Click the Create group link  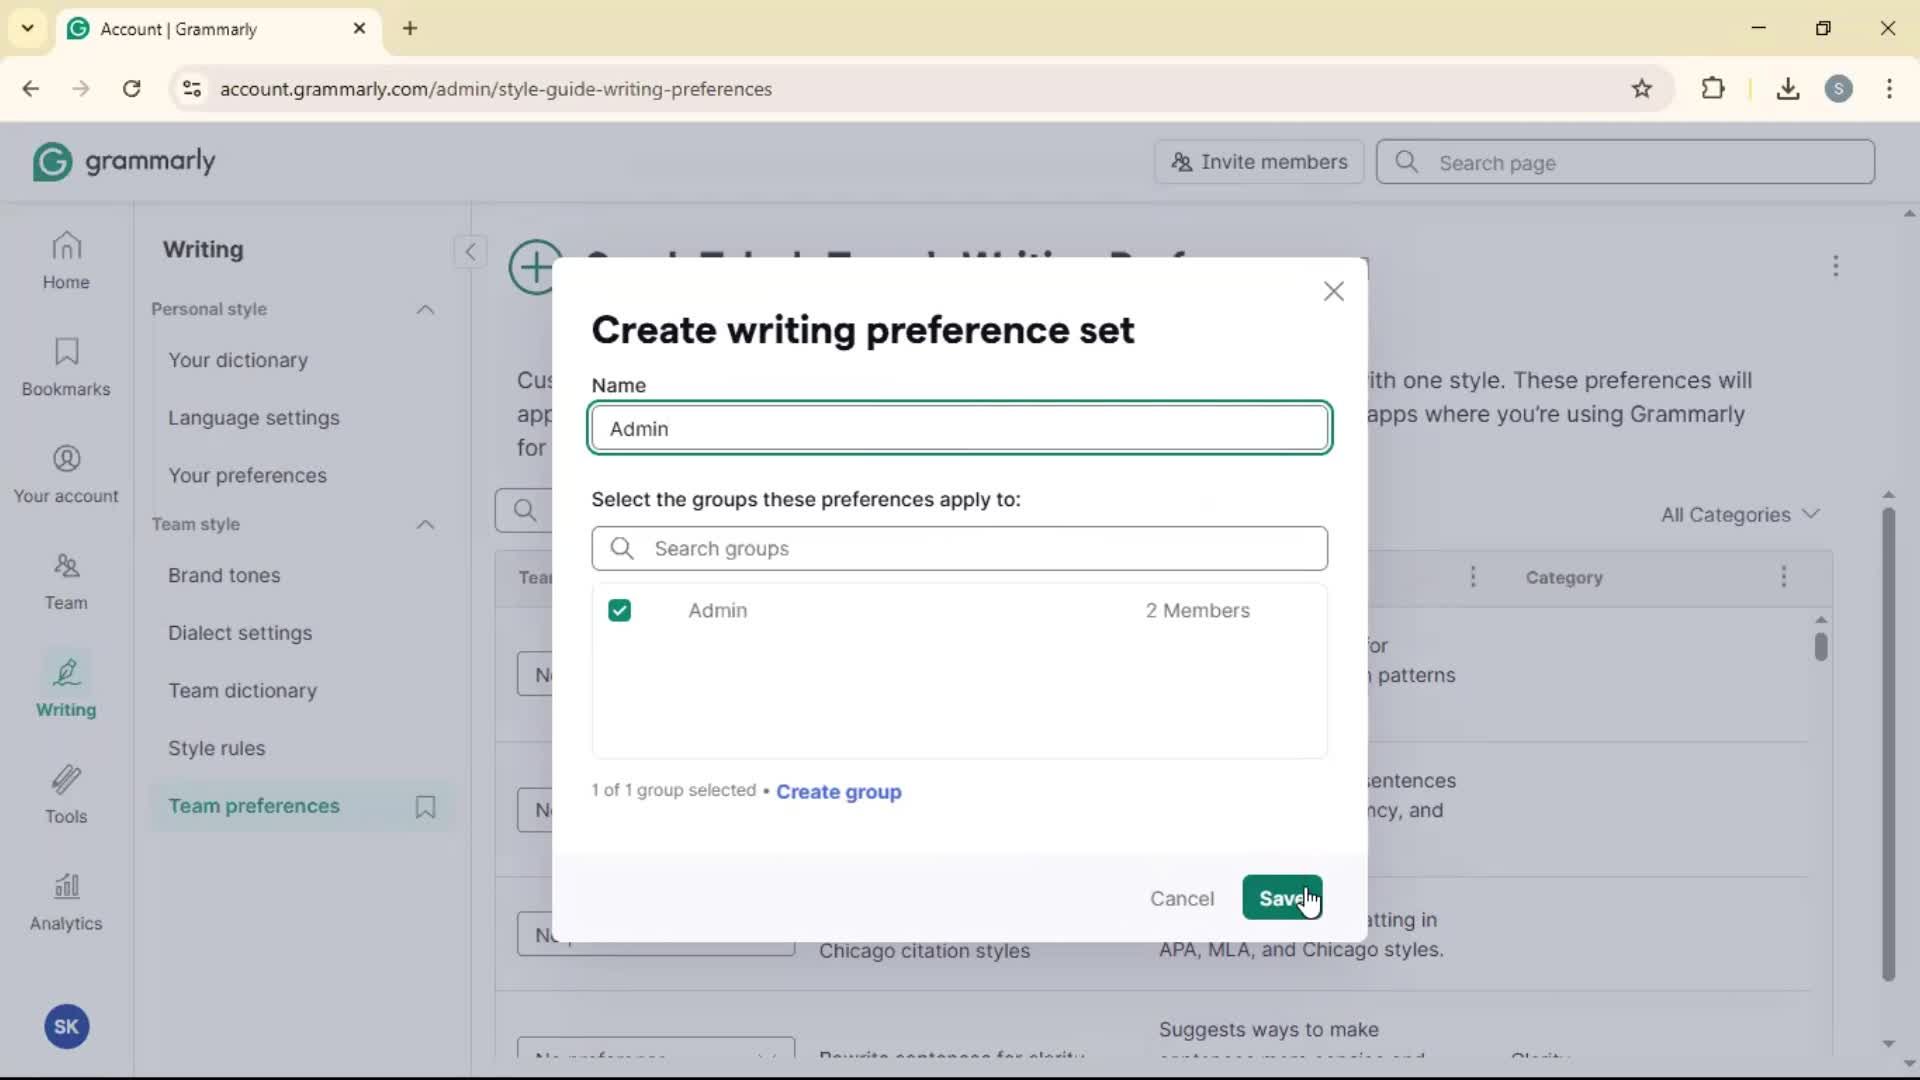tap(838, 792)
